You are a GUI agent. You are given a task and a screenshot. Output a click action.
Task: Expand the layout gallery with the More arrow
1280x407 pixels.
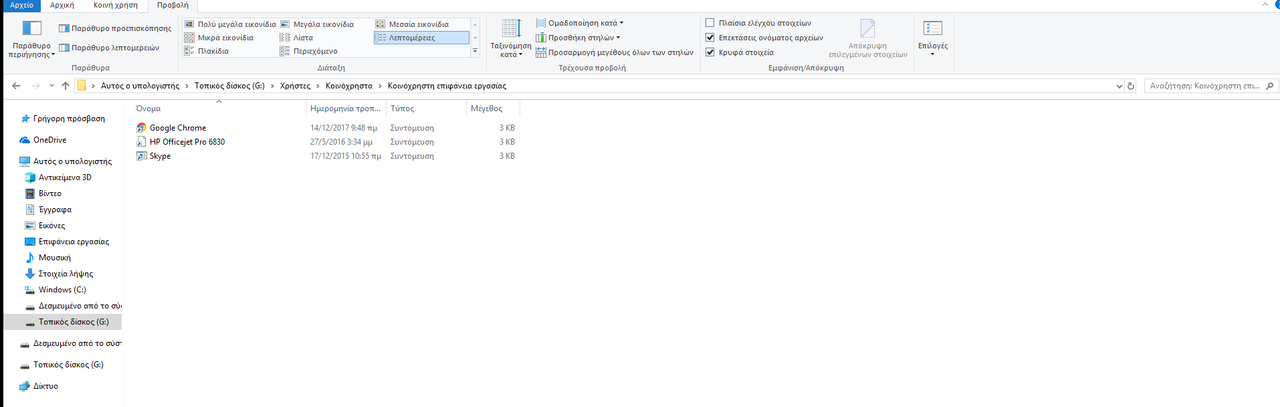pos(474,50)
